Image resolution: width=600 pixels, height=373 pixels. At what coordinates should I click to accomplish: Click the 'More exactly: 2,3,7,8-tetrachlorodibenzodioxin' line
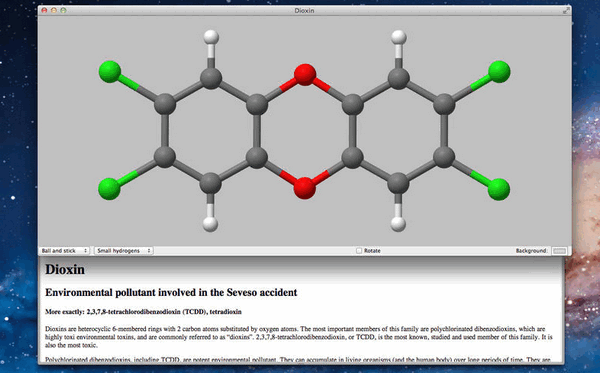coord(143,311)
